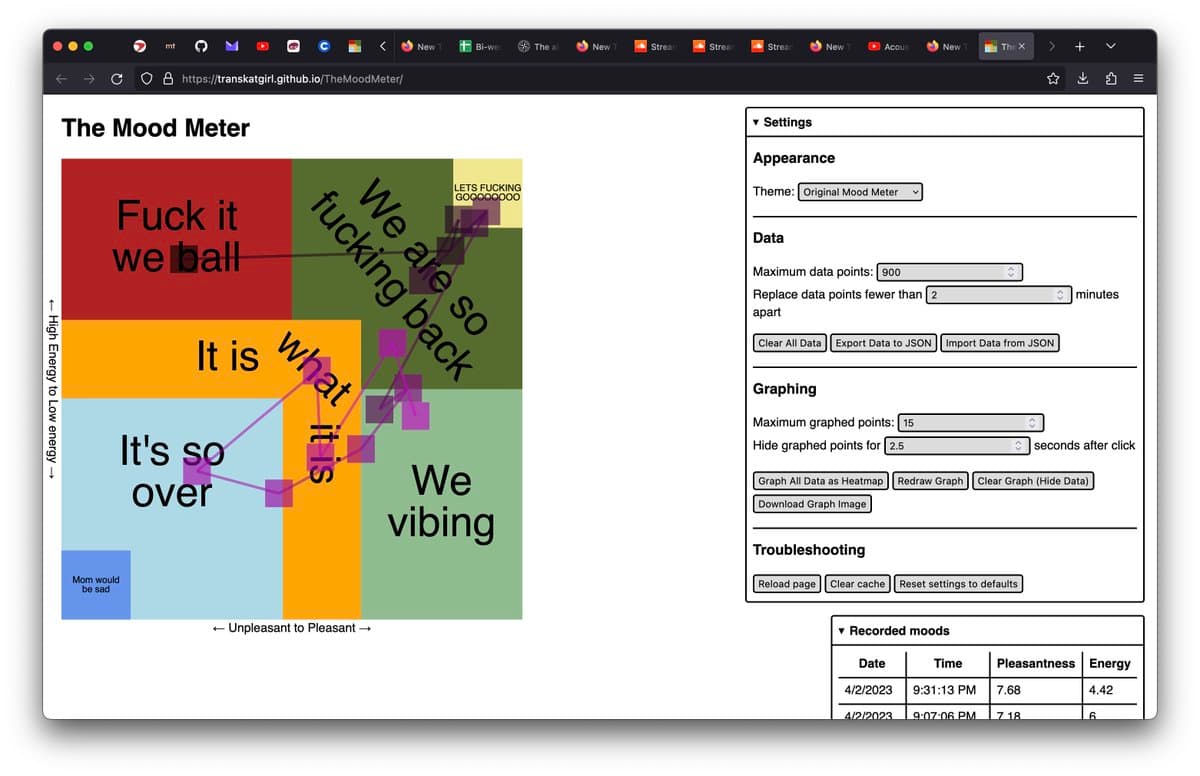This screenshot has width=1200, height=776.
Task: Bookmark this page with the star icon
Action: pyautogui.click(x=1053, y=78)
